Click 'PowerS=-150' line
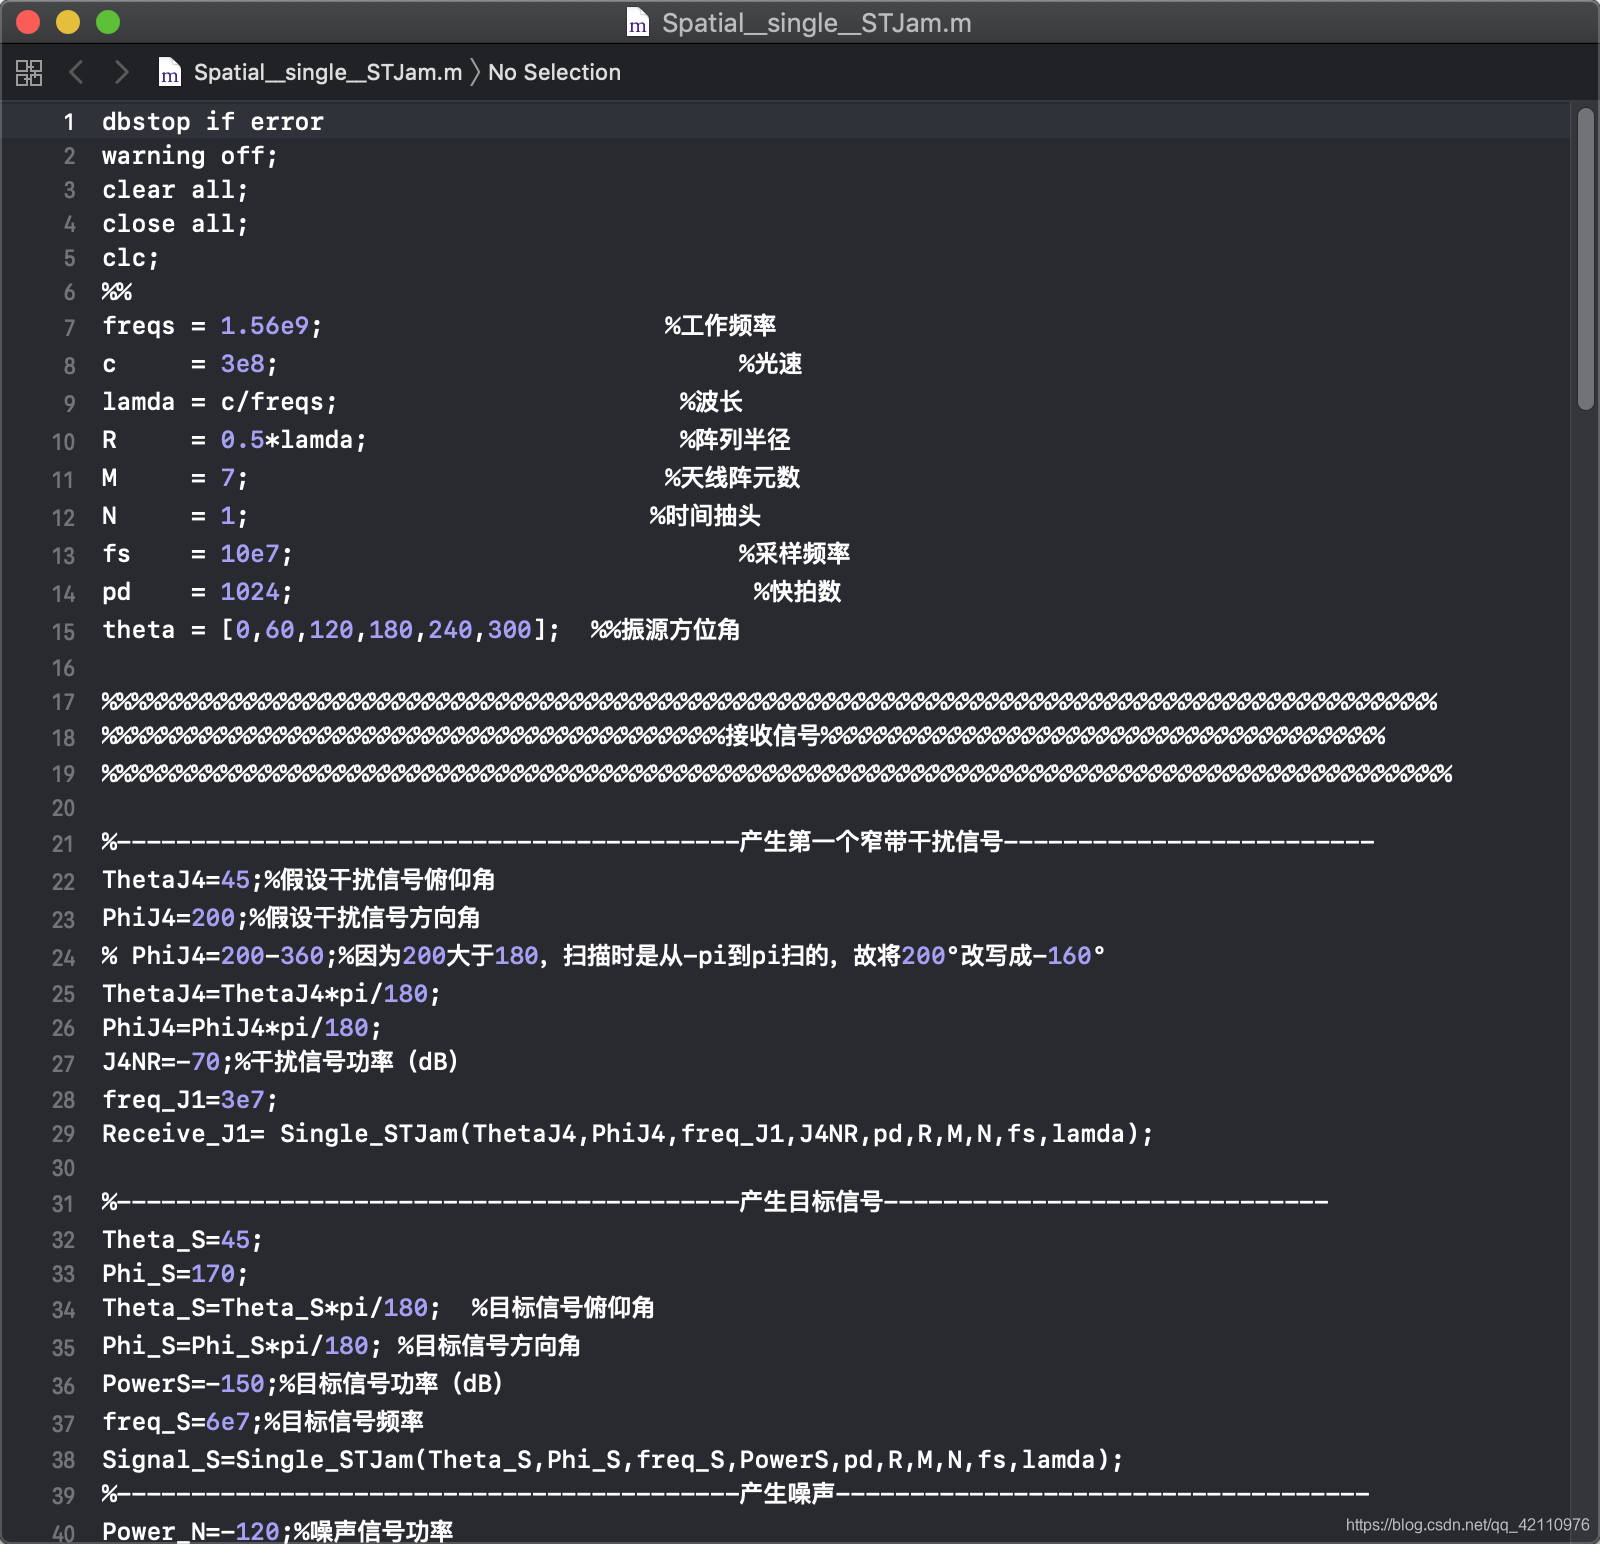Screen dimensions: 1600x1544 302,1384
